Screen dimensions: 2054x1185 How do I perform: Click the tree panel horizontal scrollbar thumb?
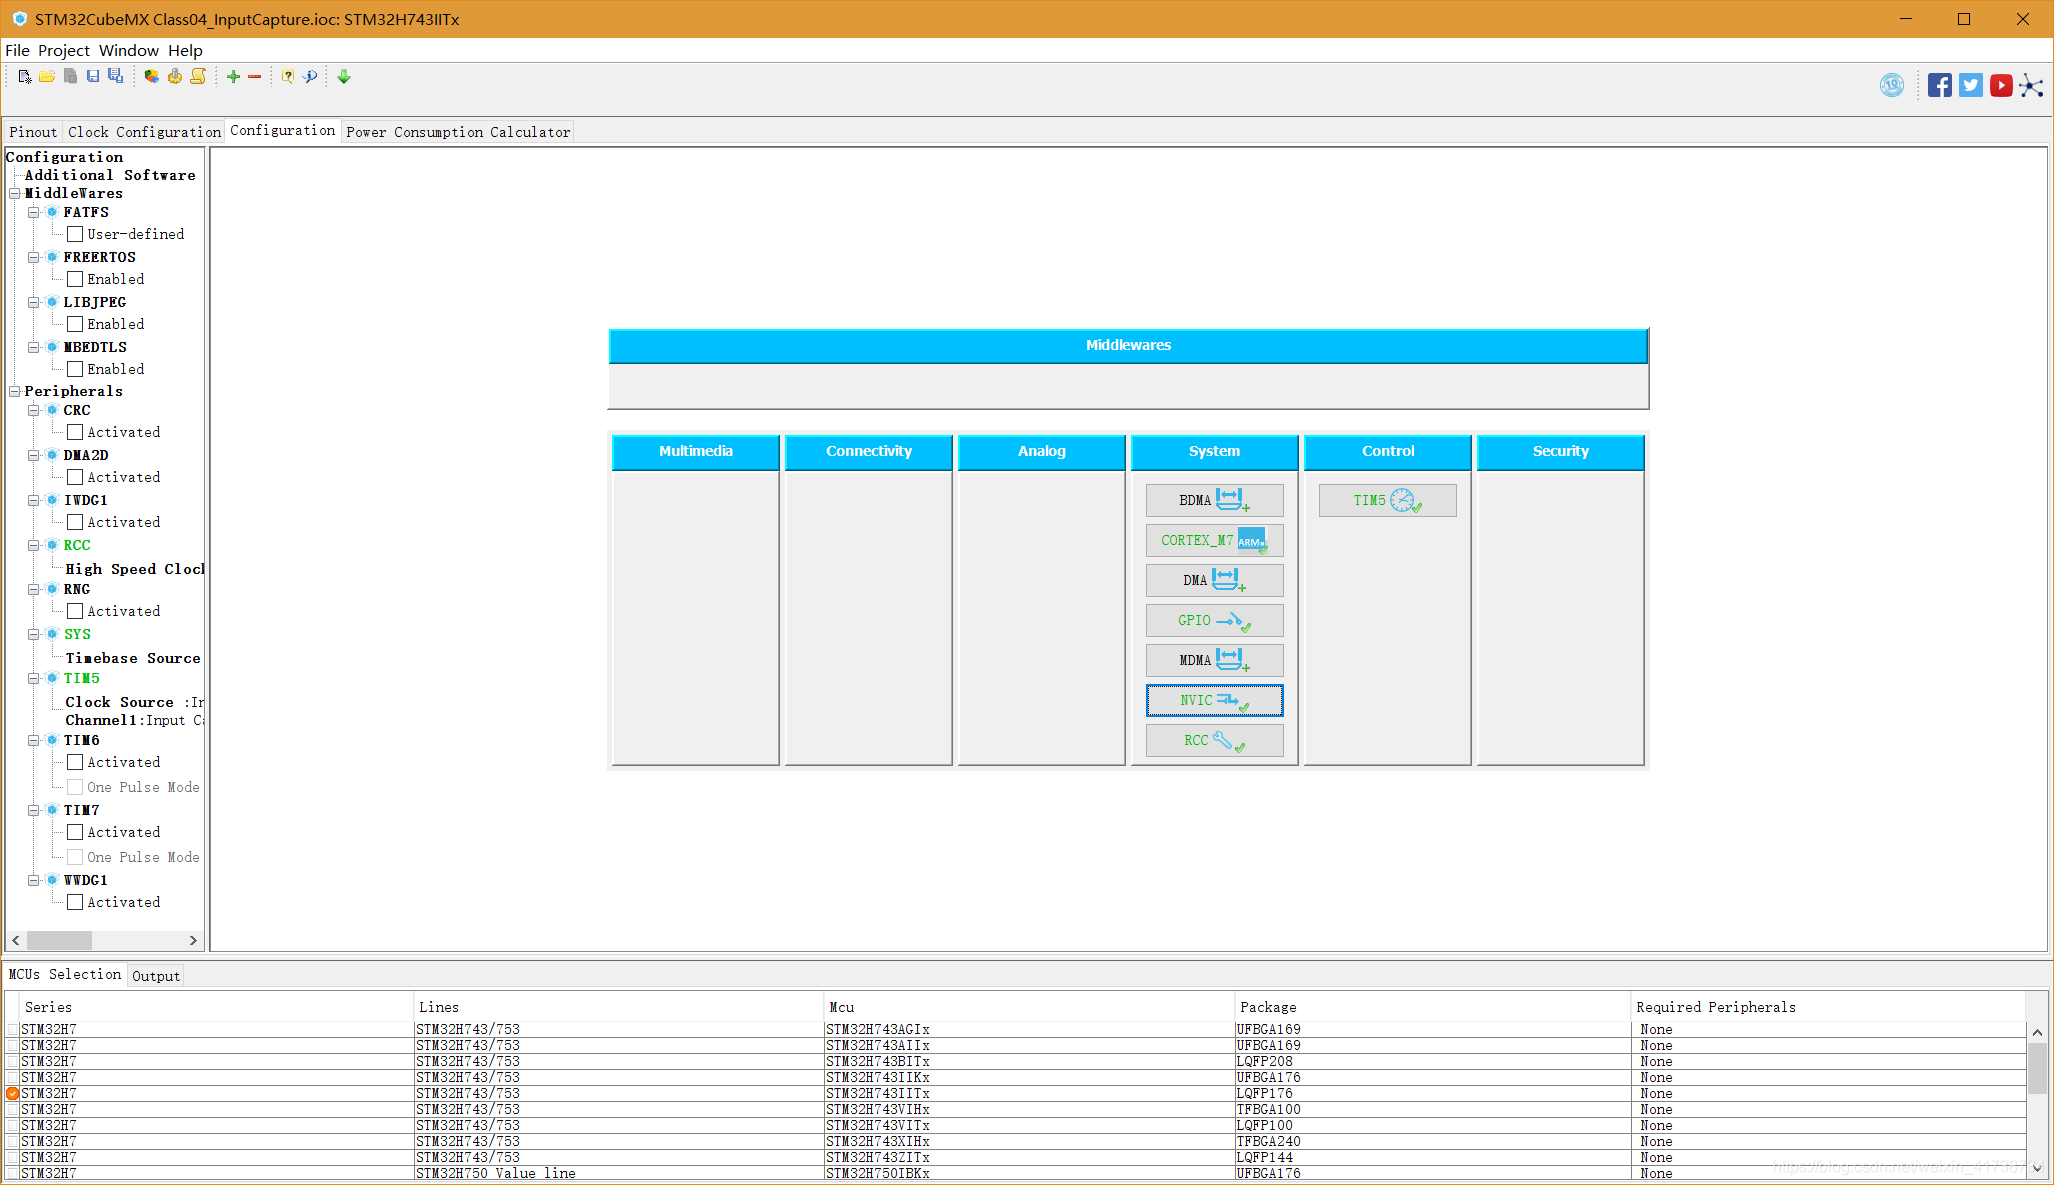pos(59,940)
